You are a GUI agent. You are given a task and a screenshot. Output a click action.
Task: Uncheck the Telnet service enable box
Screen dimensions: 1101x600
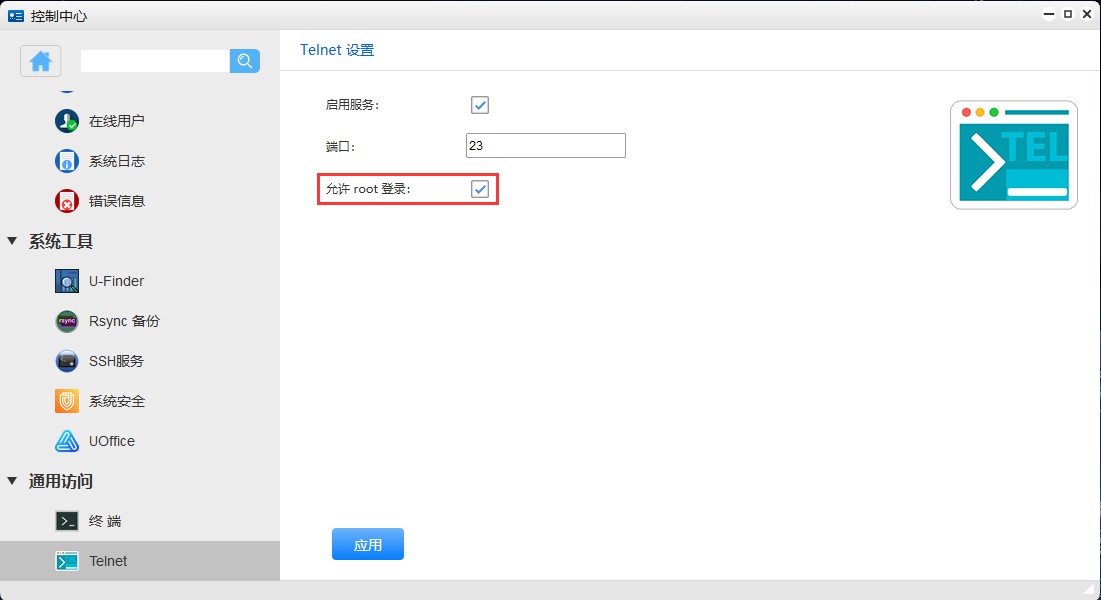(x=479, y=104)
